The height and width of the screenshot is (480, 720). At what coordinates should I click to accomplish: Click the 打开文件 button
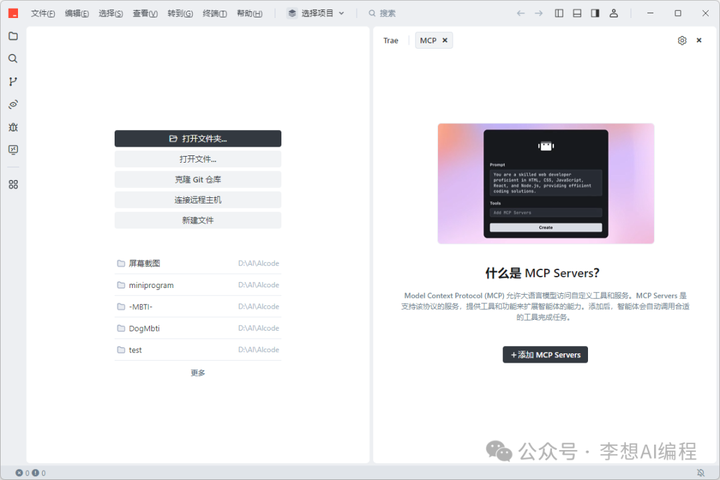tap(198, 159)
